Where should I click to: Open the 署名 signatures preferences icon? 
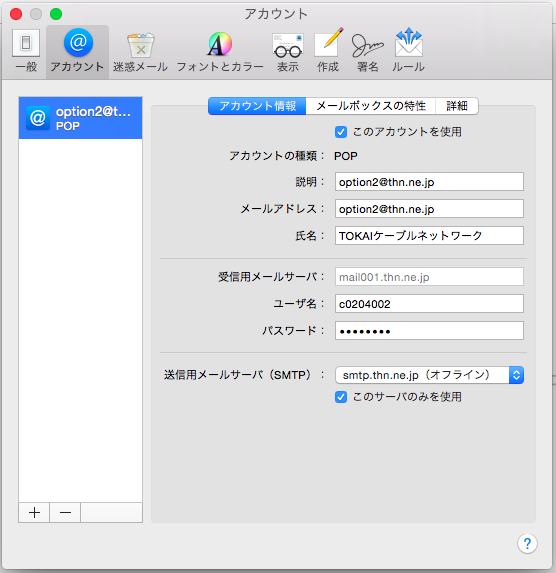coord(367,51)
